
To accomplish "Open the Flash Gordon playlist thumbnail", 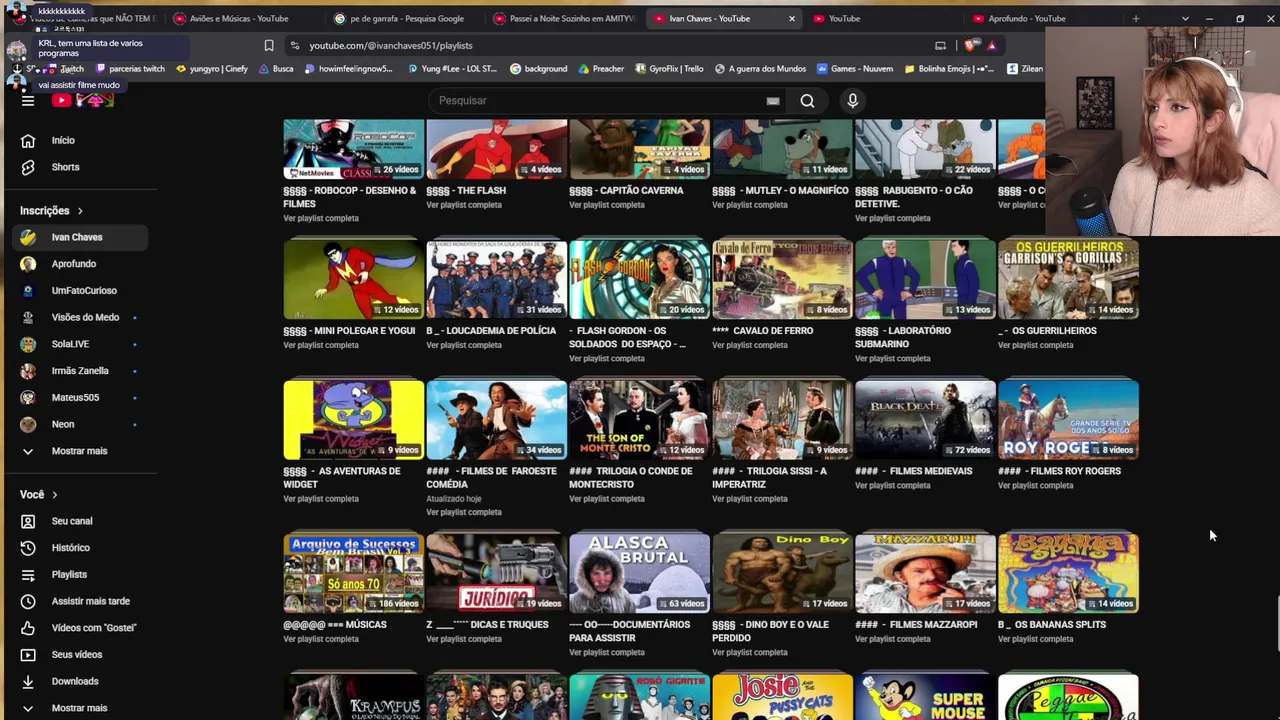I will pyautogui.click(x=639, y=279).
